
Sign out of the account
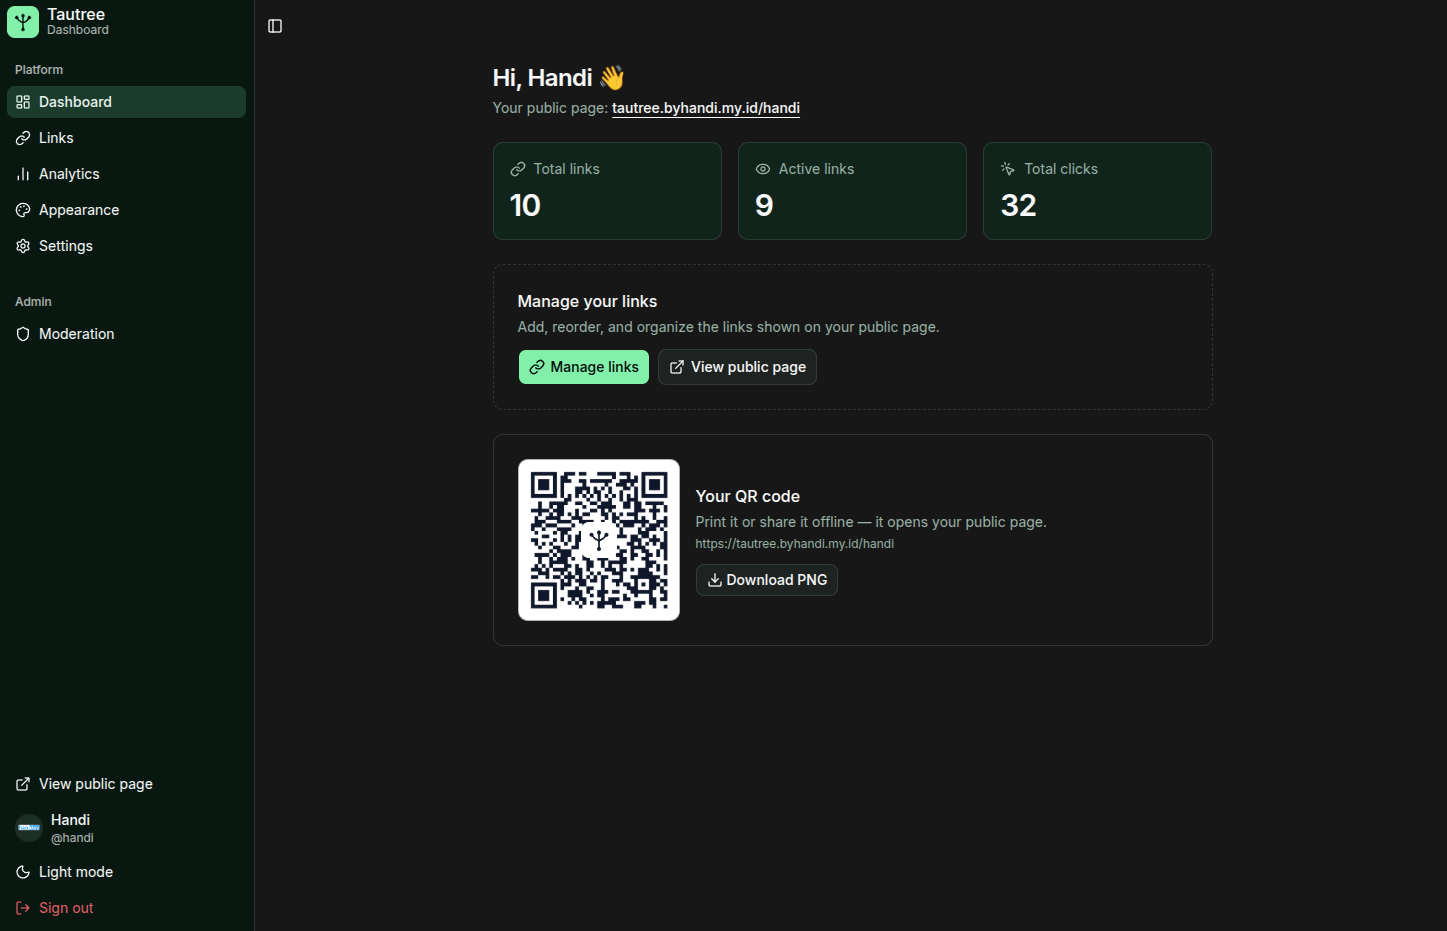tap(126, 908)
